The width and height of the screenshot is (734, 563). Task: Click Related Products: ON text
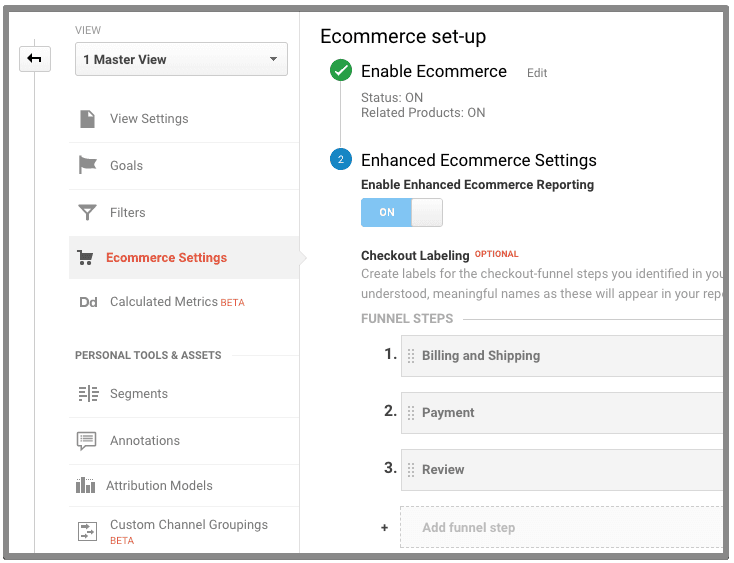click(x=423, y=112)
